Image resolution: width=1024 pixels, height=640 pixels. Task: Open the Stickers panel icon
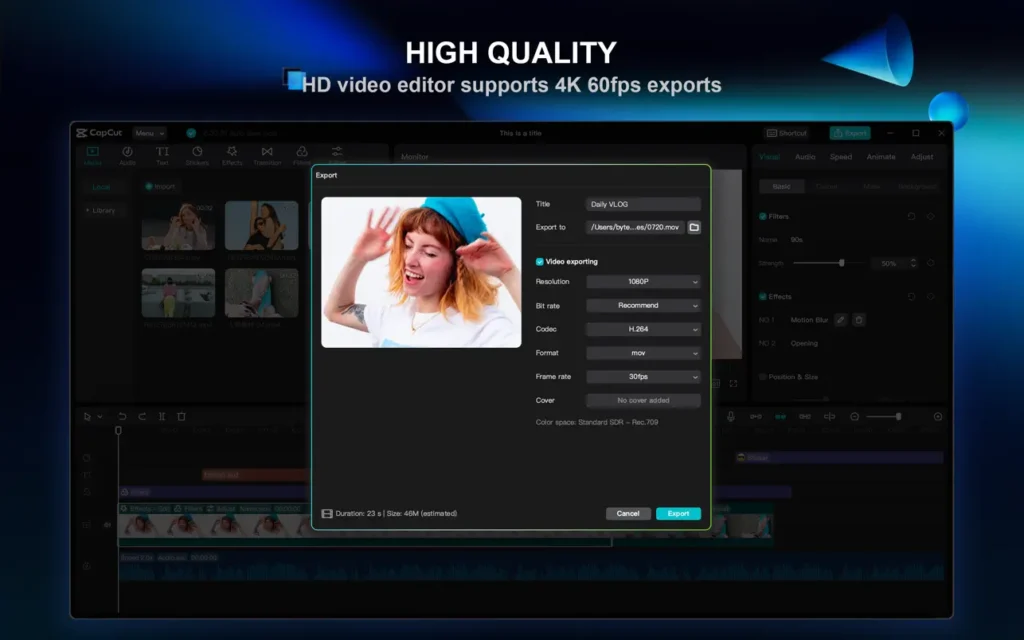click(197, 152)
